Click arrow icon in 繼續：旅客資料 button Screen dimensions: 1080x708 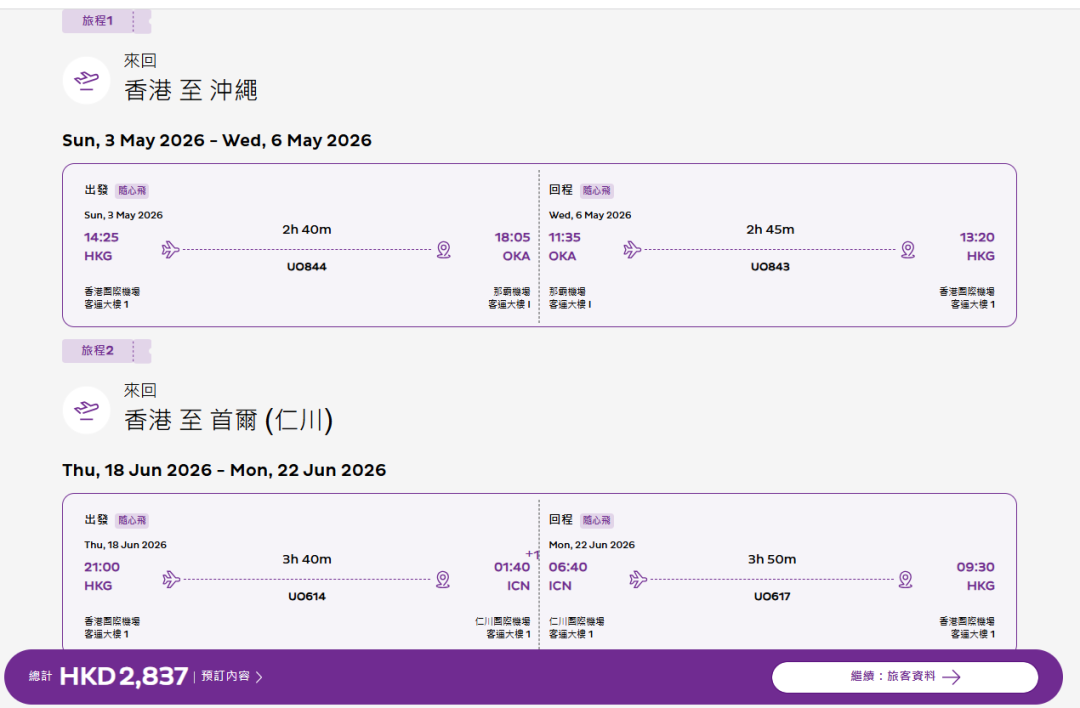(x=951, y=677)
